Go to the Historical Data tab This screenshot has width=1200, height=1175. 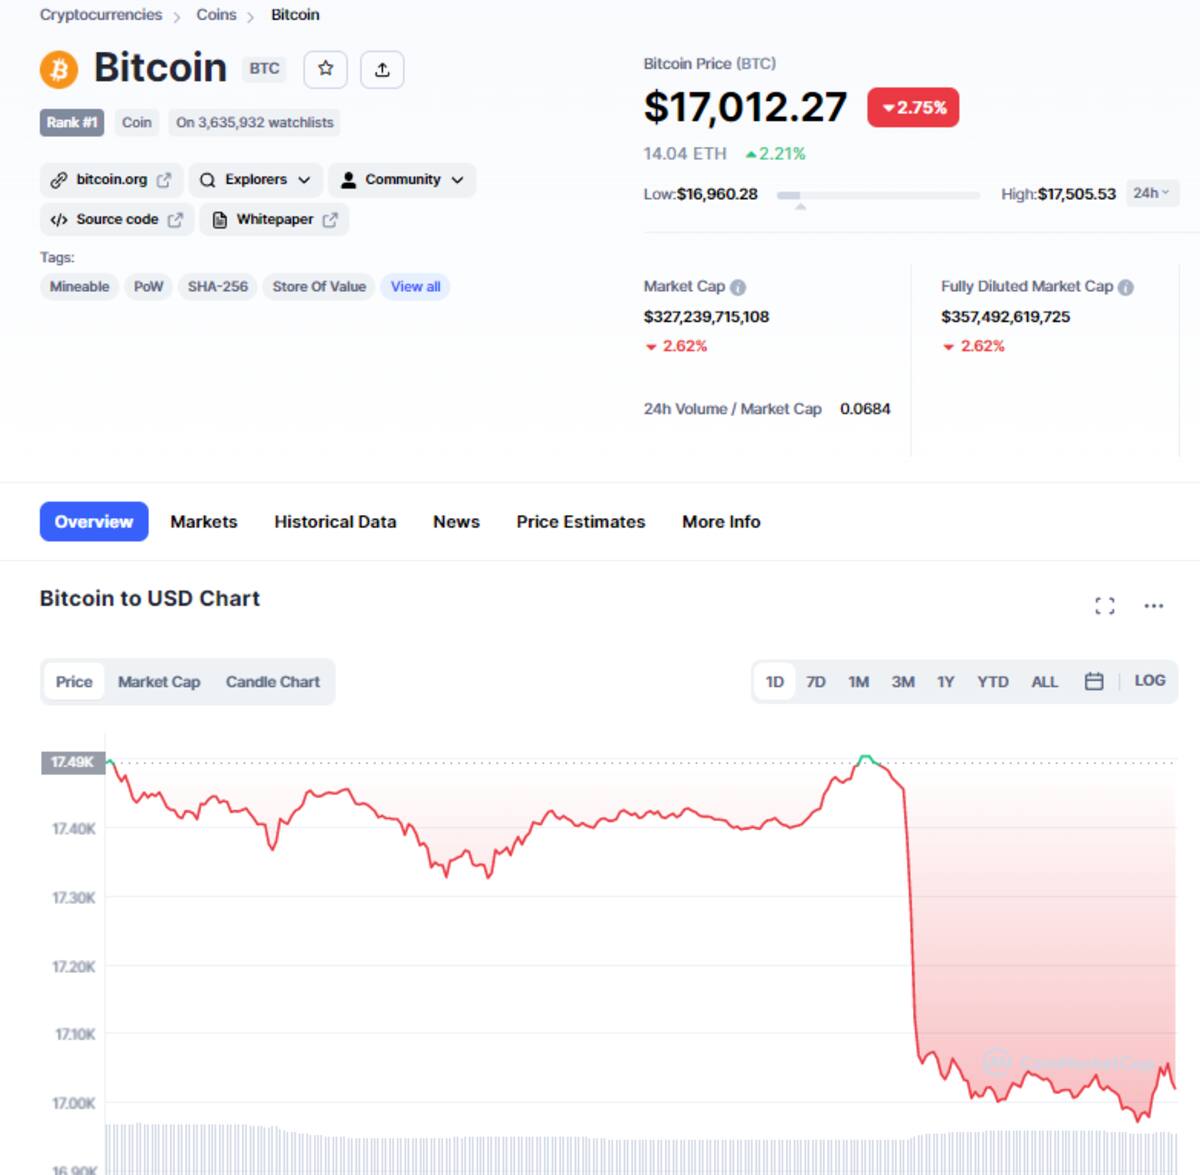pos(335,522)
